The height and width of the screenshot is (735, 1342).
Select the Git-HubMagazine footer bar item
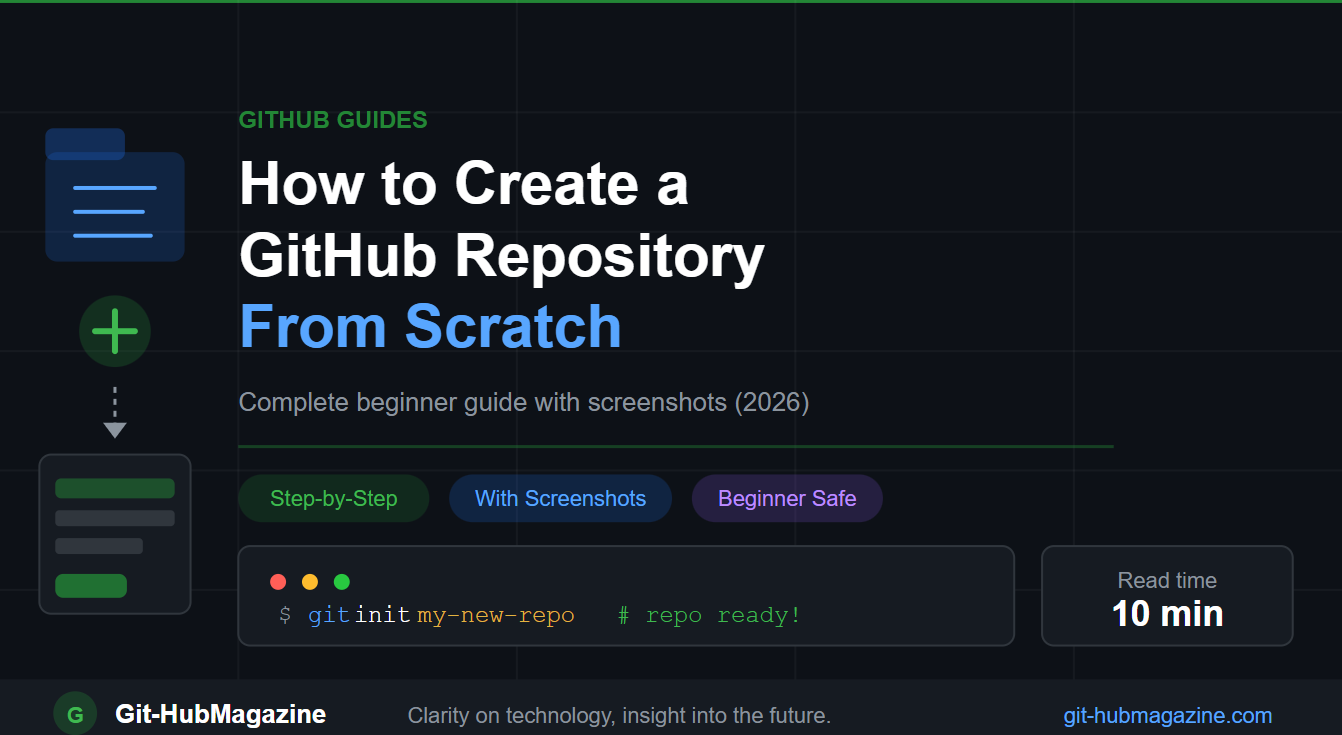click(220, 714)
